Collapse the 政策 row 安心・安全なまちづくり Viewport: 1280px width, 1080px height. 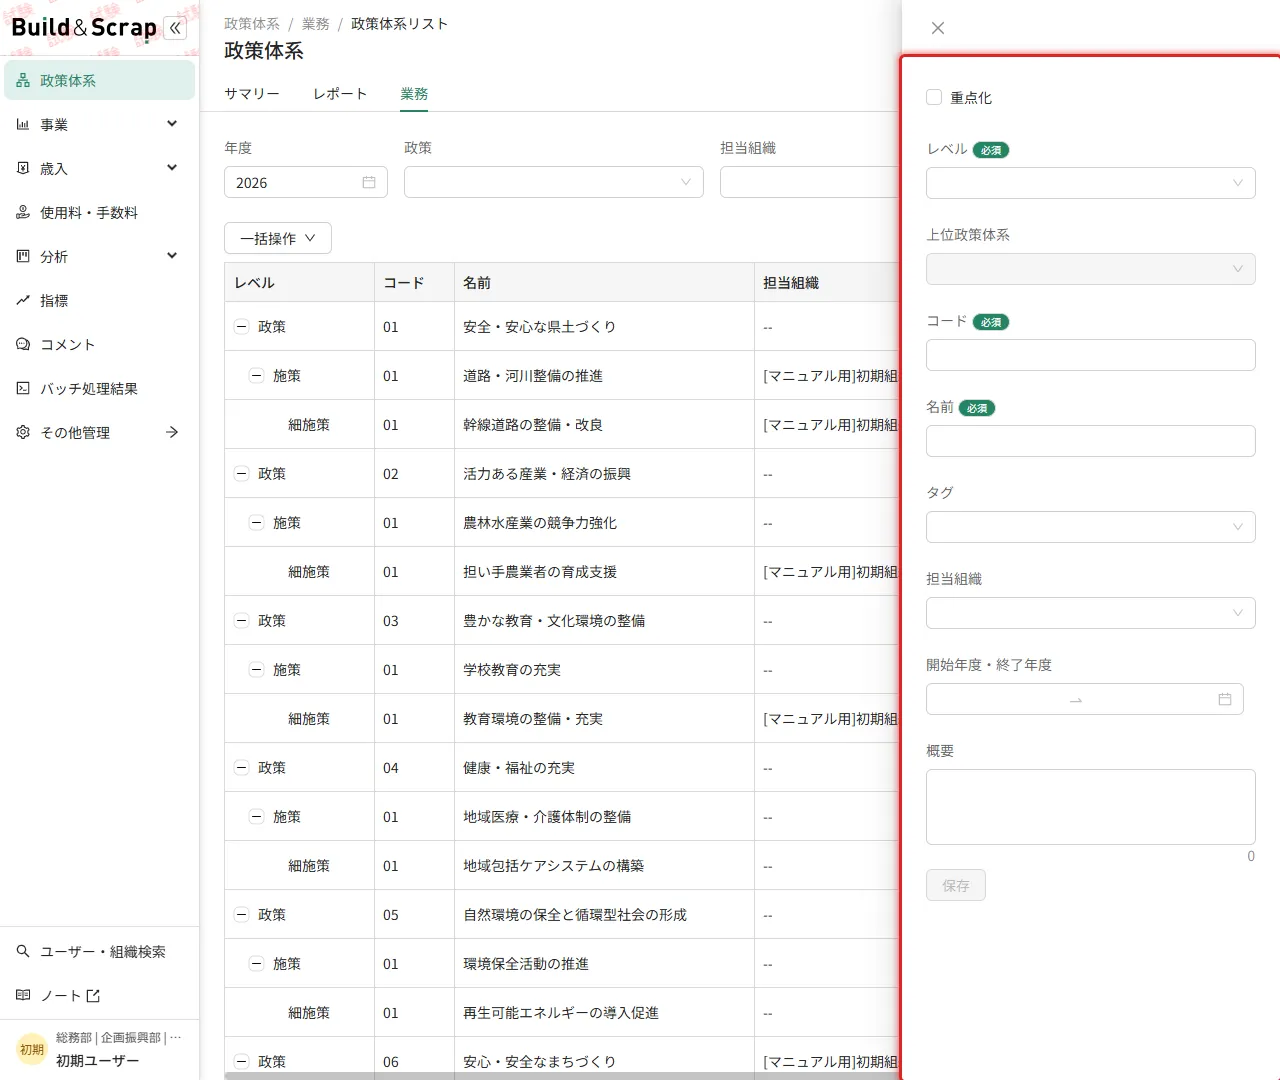pos(241,1062)
